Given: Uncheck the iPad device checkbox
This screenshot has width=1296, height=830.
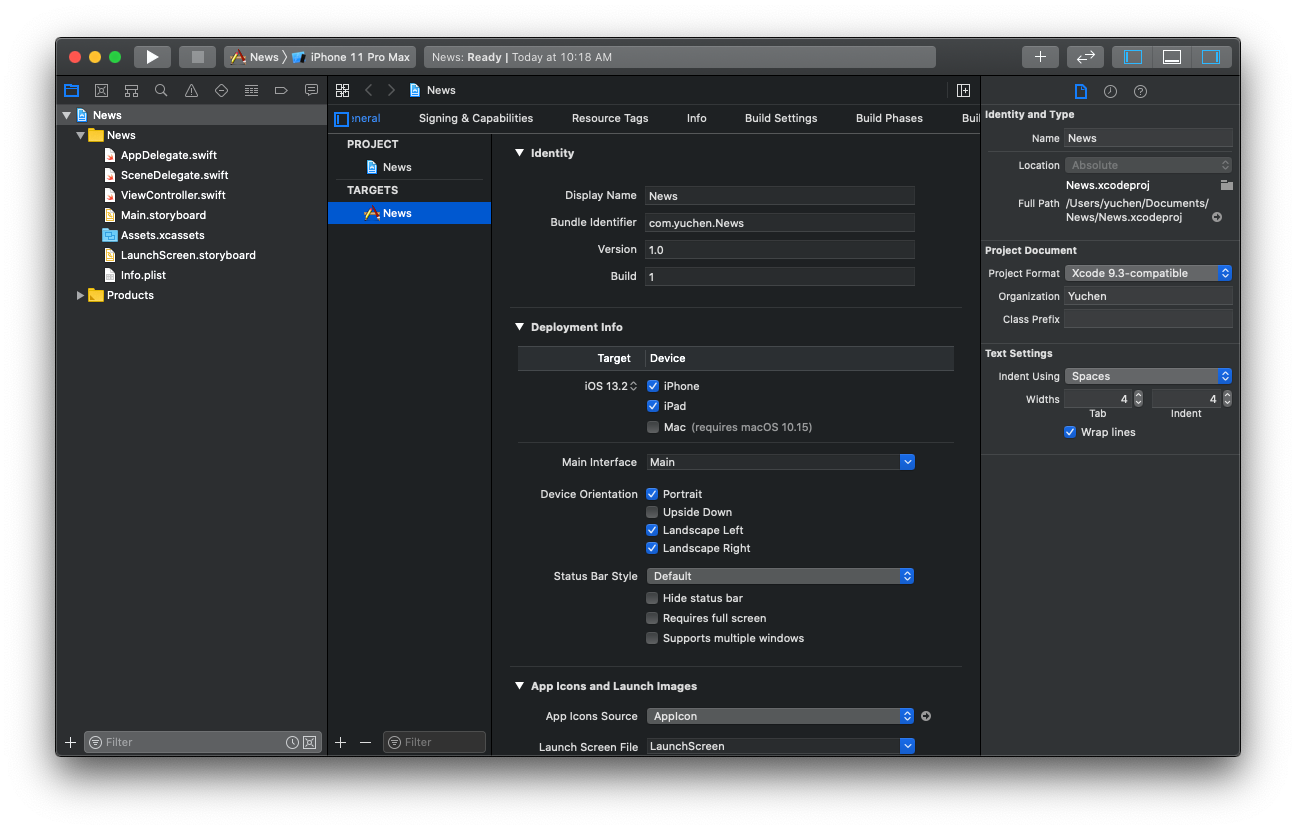Looking at the screenshot, I should point(653,406).
